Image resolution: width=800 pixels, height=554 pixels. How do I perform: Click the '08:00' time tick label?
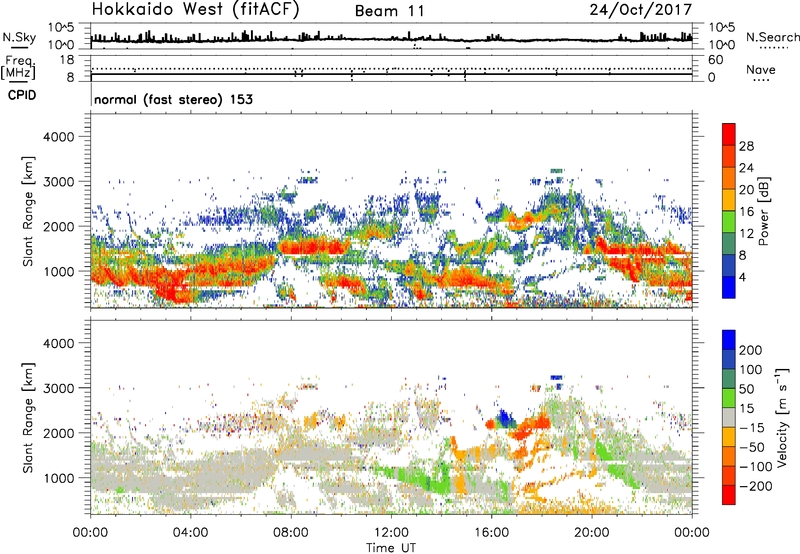(291, 533)
